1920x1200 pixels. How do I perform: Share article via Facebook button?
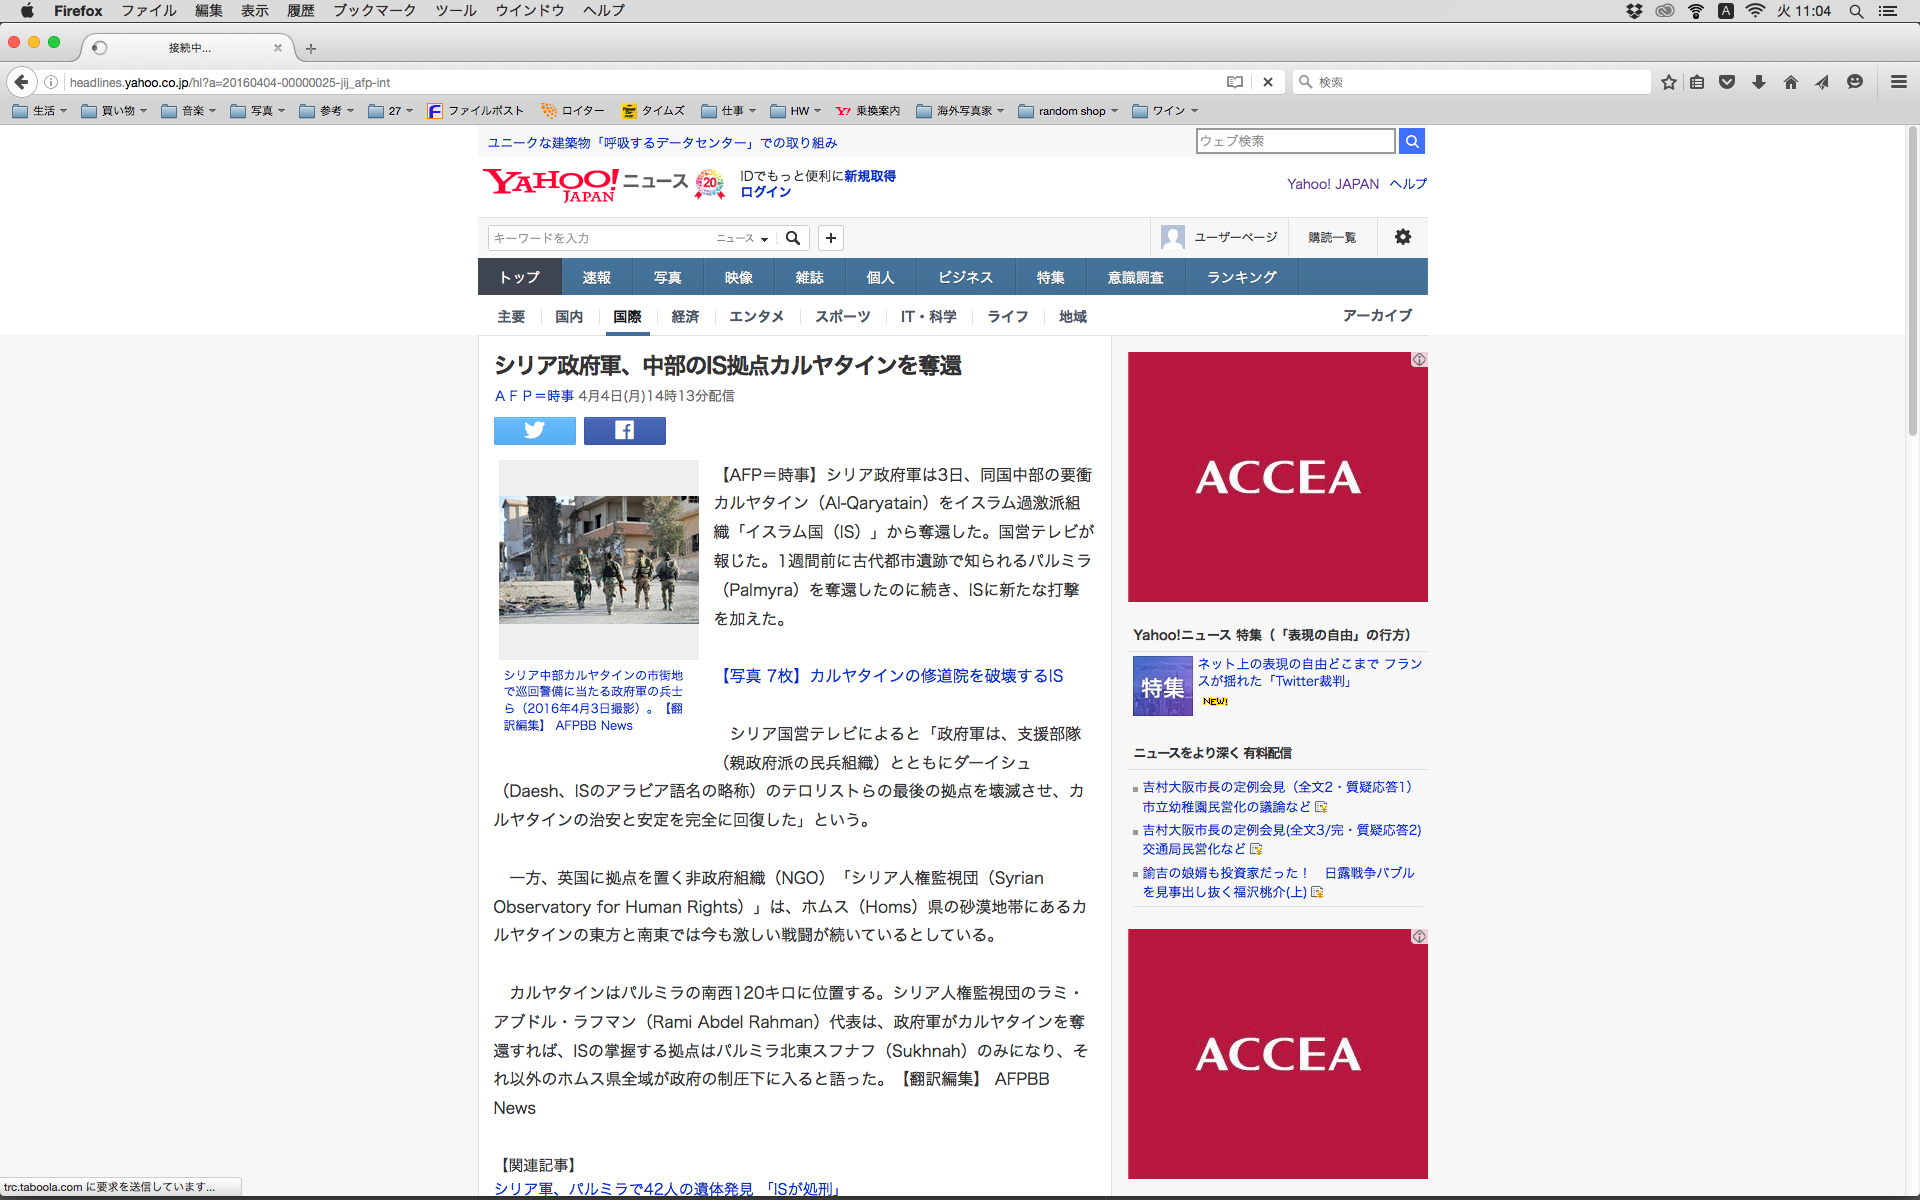pos(624,430)
